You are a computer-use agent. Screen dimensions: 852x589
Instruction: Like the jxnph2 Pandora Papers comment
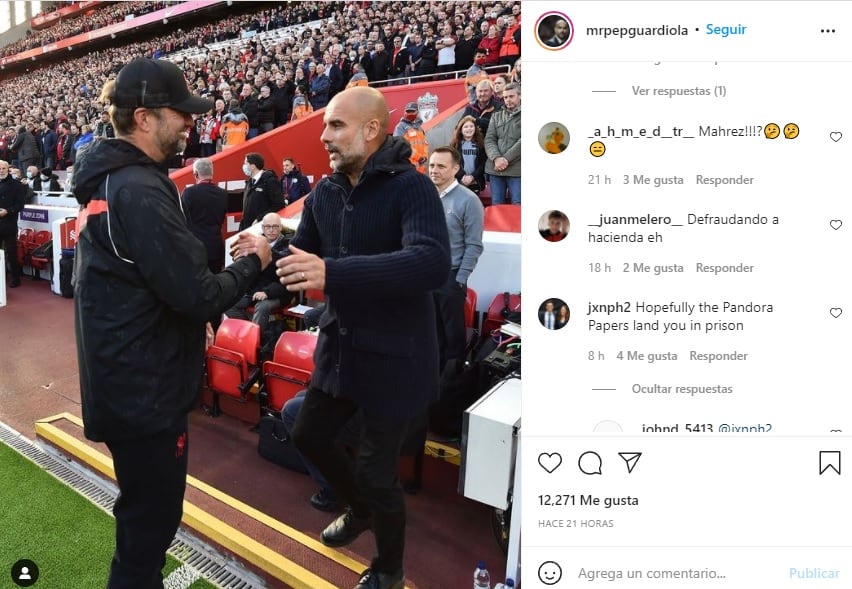tap(836, 313)
